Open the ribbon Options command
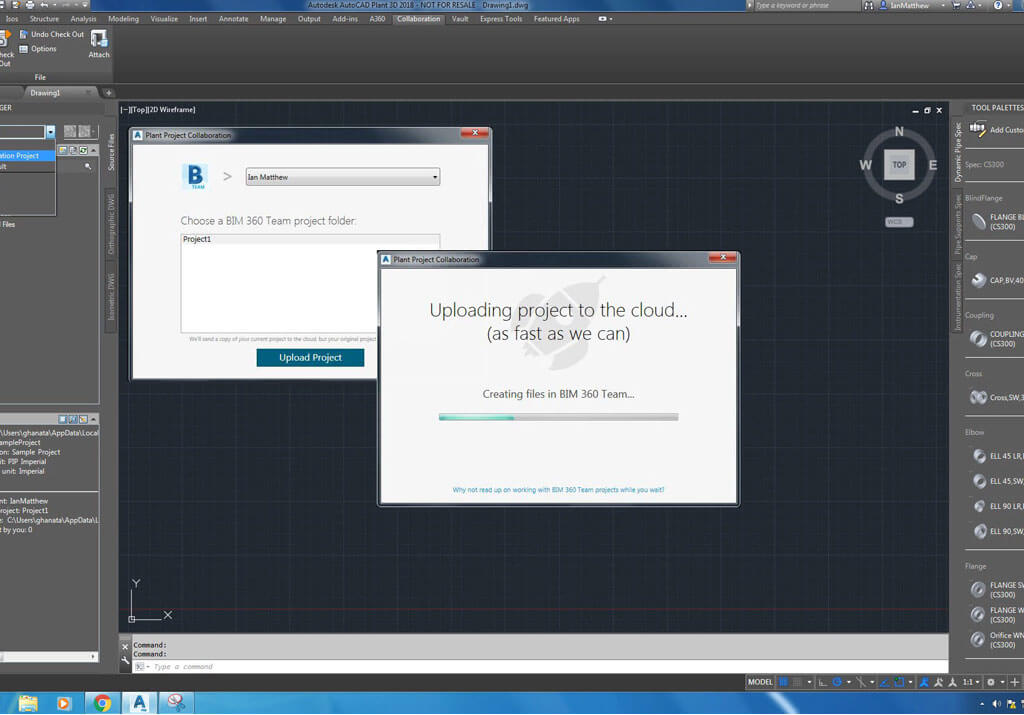Image resolution: width=1024 pixels, height=715 pixels. pyautogui.click(x=38, y=49)
